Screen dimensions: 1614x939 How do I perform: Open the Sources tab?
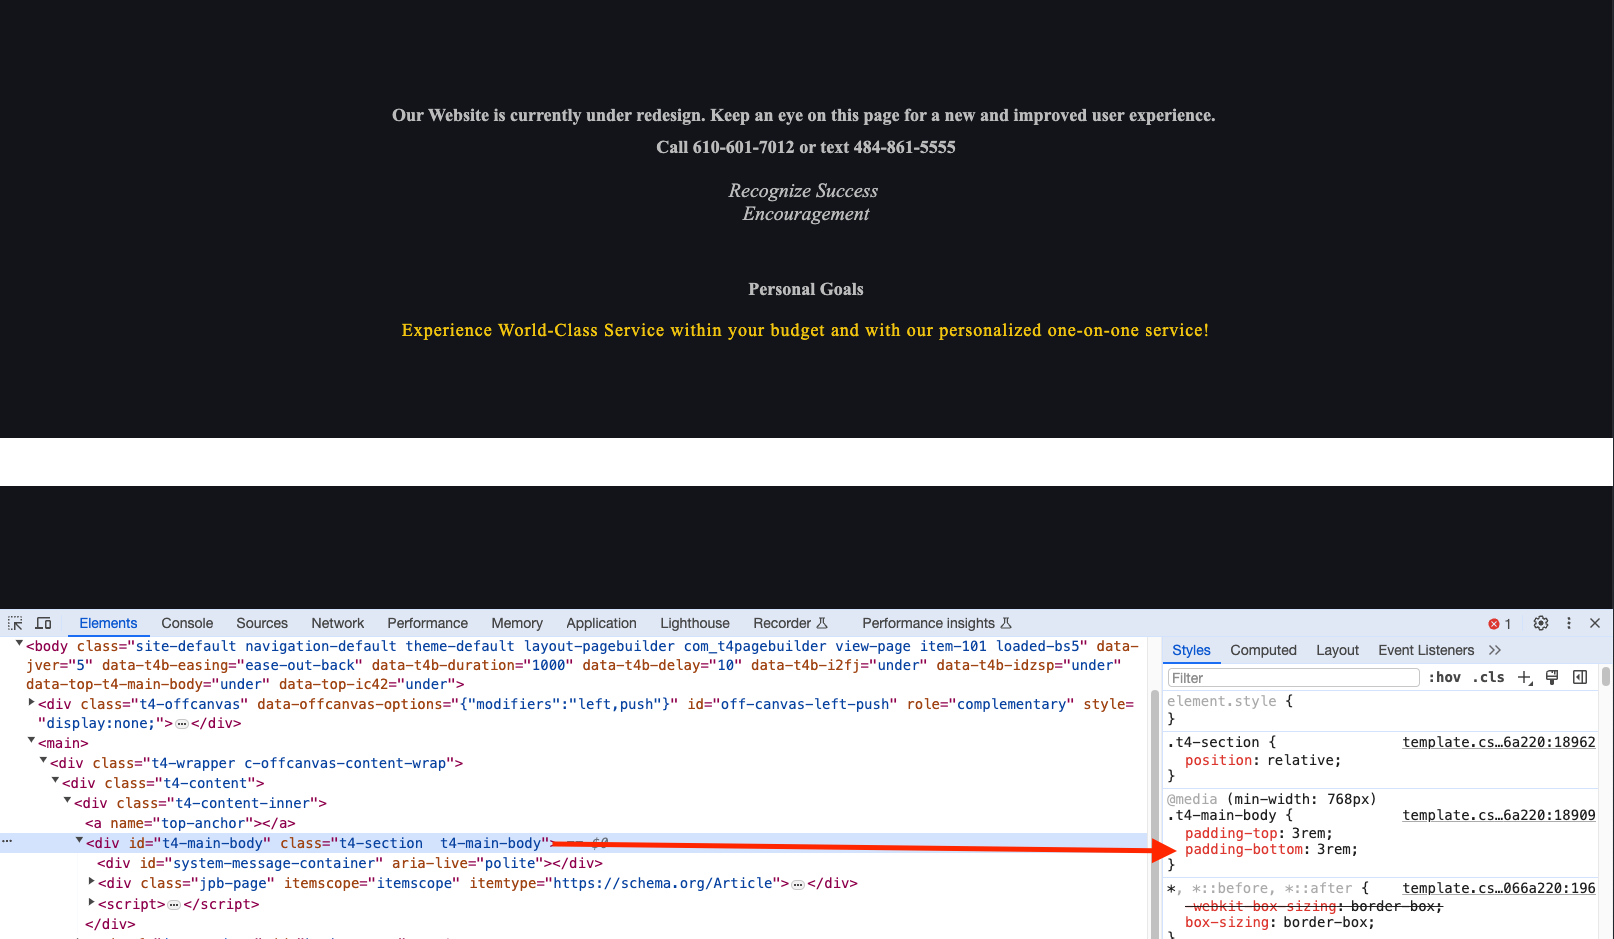[262, 623]
